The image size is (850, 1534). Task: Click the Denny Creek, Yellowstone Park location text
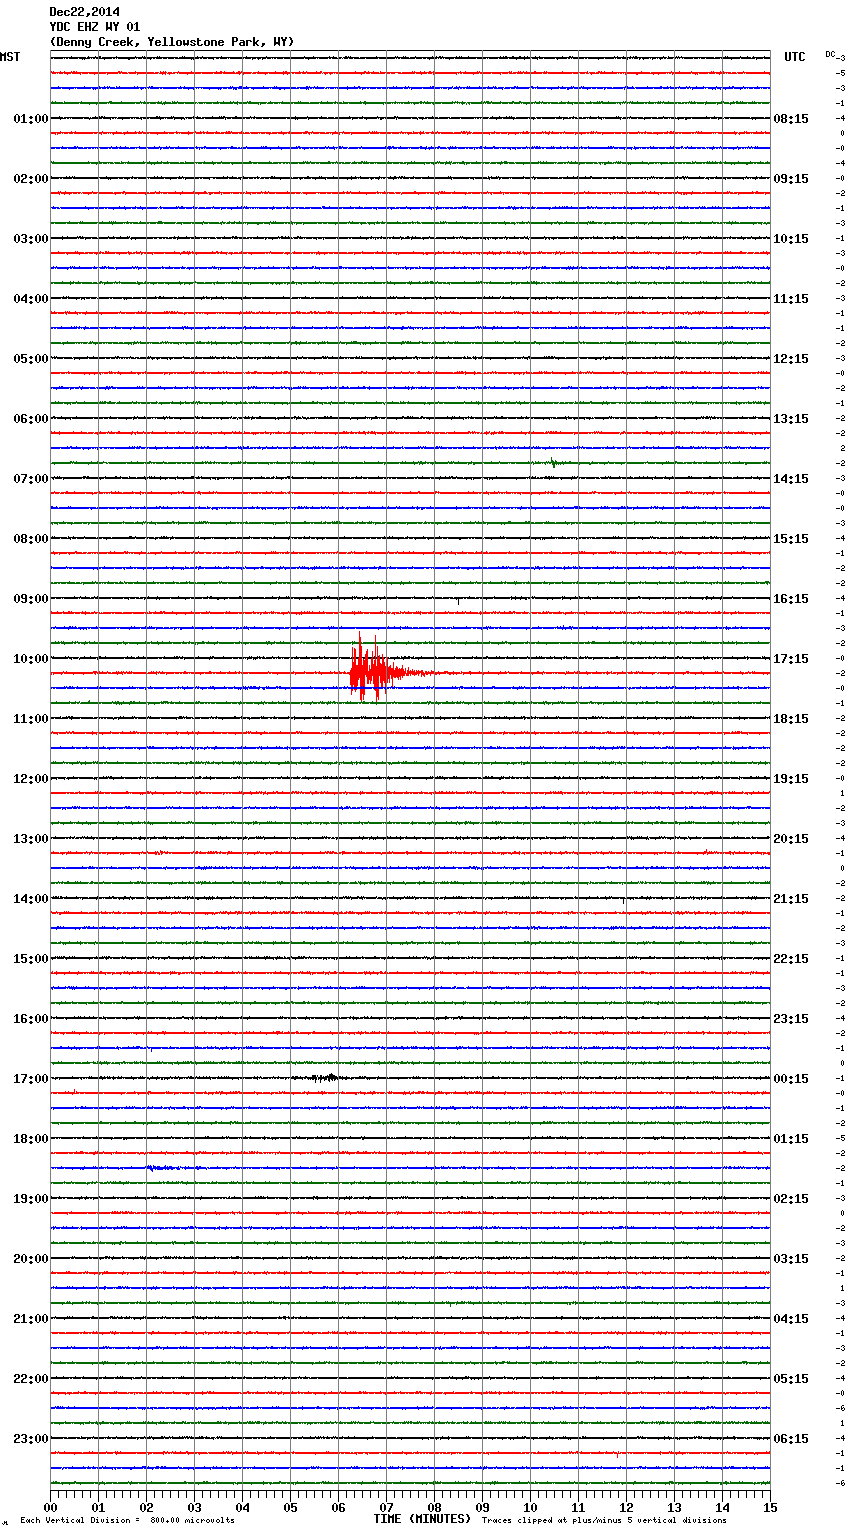pyautogui.click(x=172, y=42)
